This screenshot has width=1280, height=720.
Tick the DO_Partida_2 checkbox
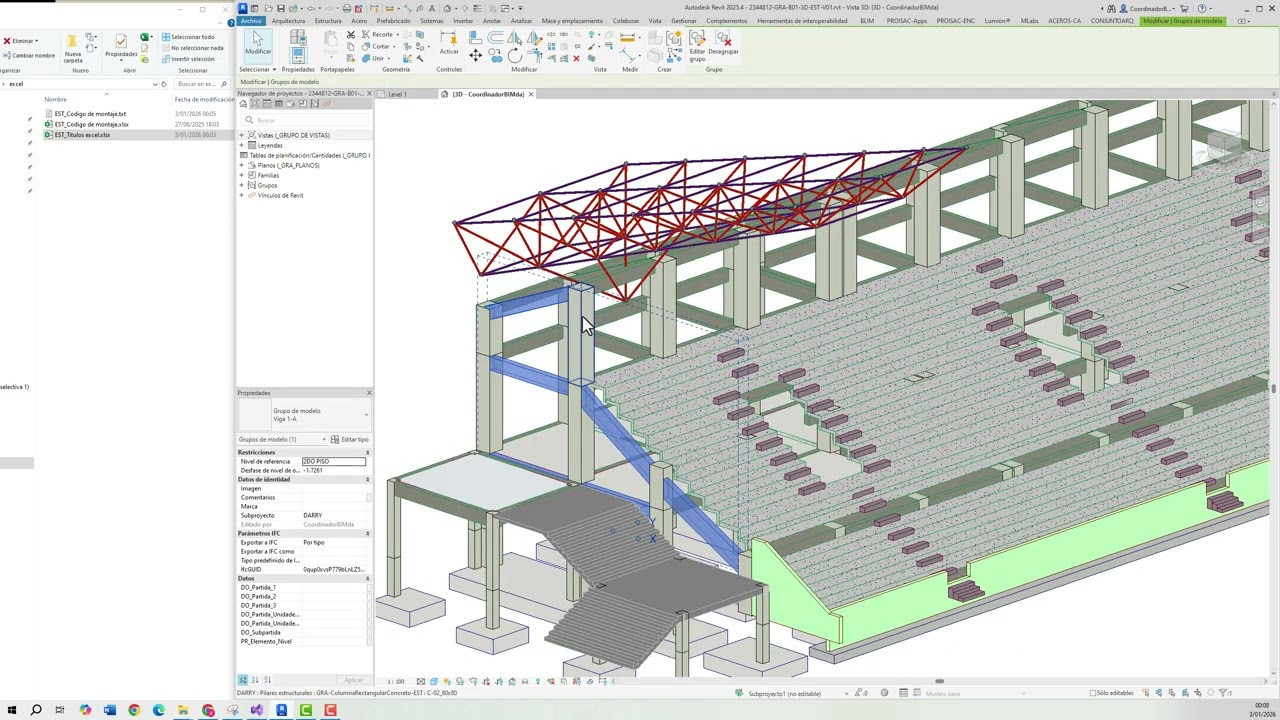click(368, 596)
